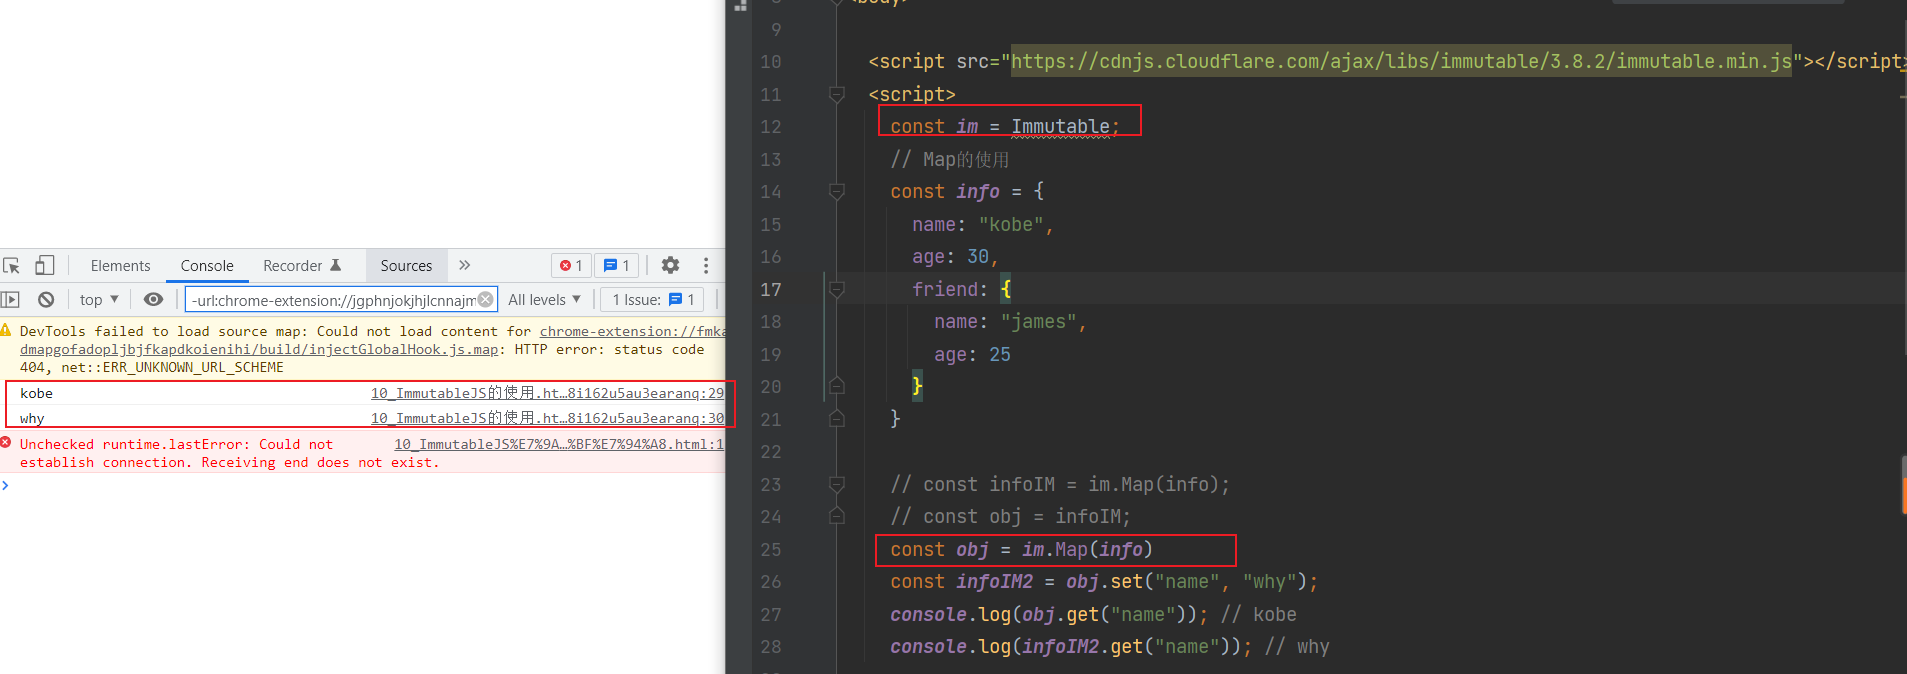This screenshot has width=1907, height=674.
Task: Place the cursor on '// Map的使用' comment
Action: (950, 159)
